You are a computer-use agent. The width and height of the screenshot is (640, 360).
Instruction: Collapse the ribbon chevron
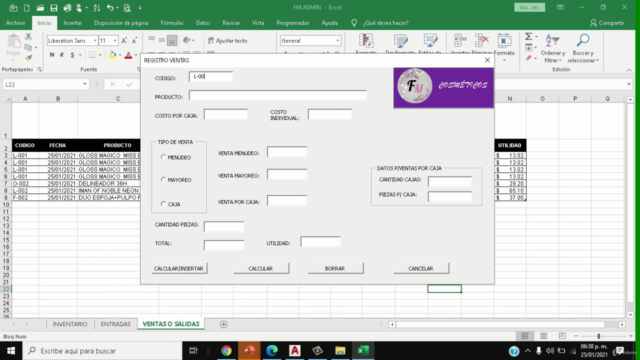pos(629,70)
